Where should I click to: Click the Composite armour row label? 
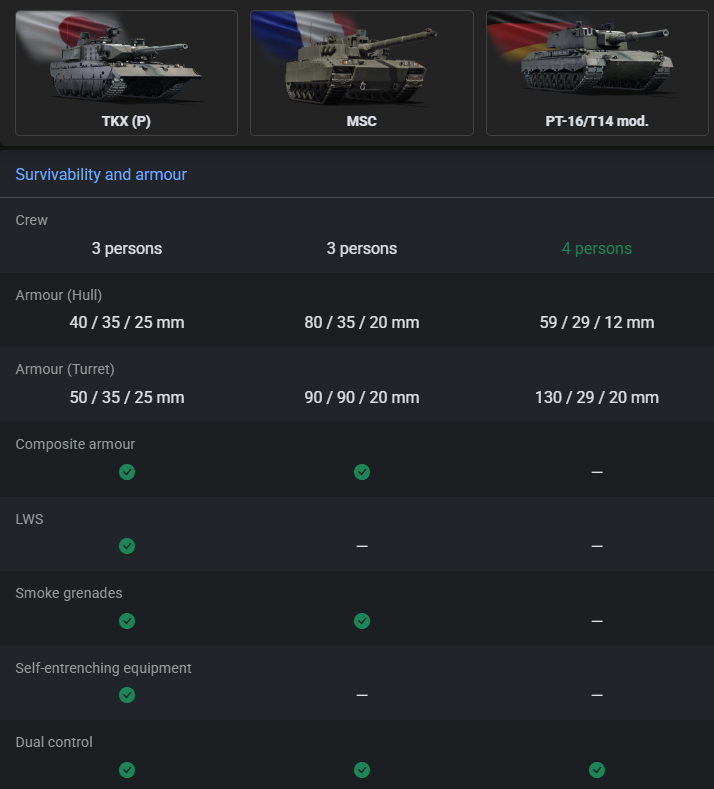pyautogui.click(x=75, y=444)
